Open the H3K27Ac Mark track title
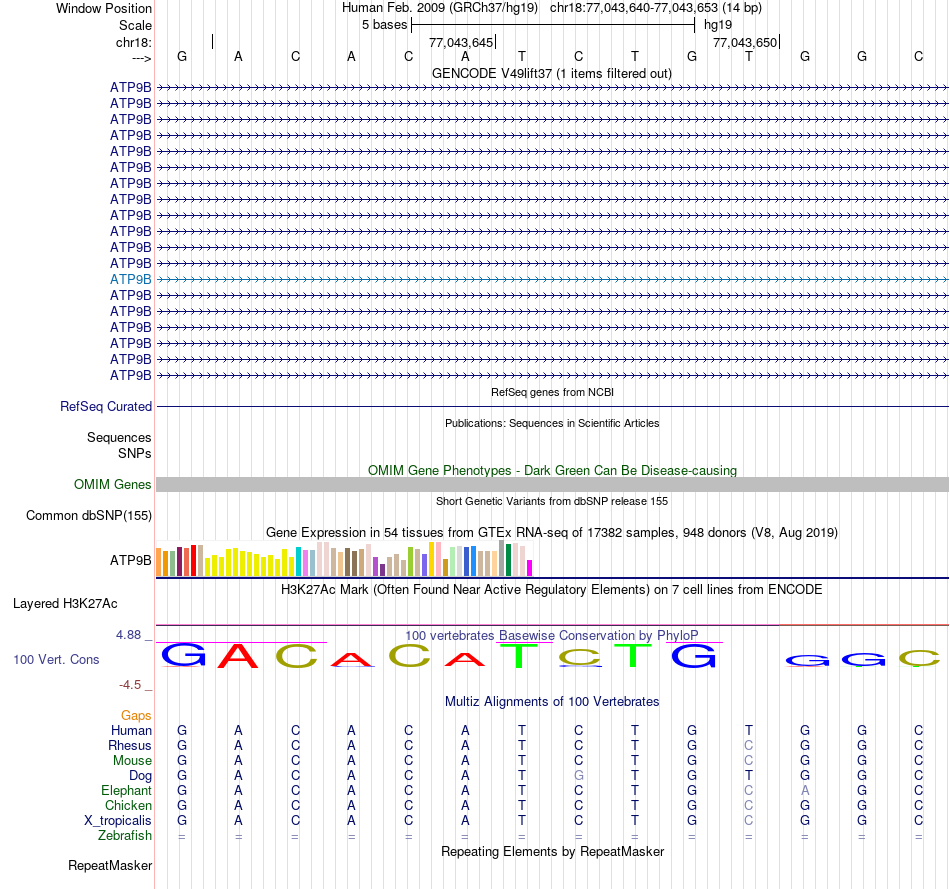950x889 pixels. click(552, 590)
